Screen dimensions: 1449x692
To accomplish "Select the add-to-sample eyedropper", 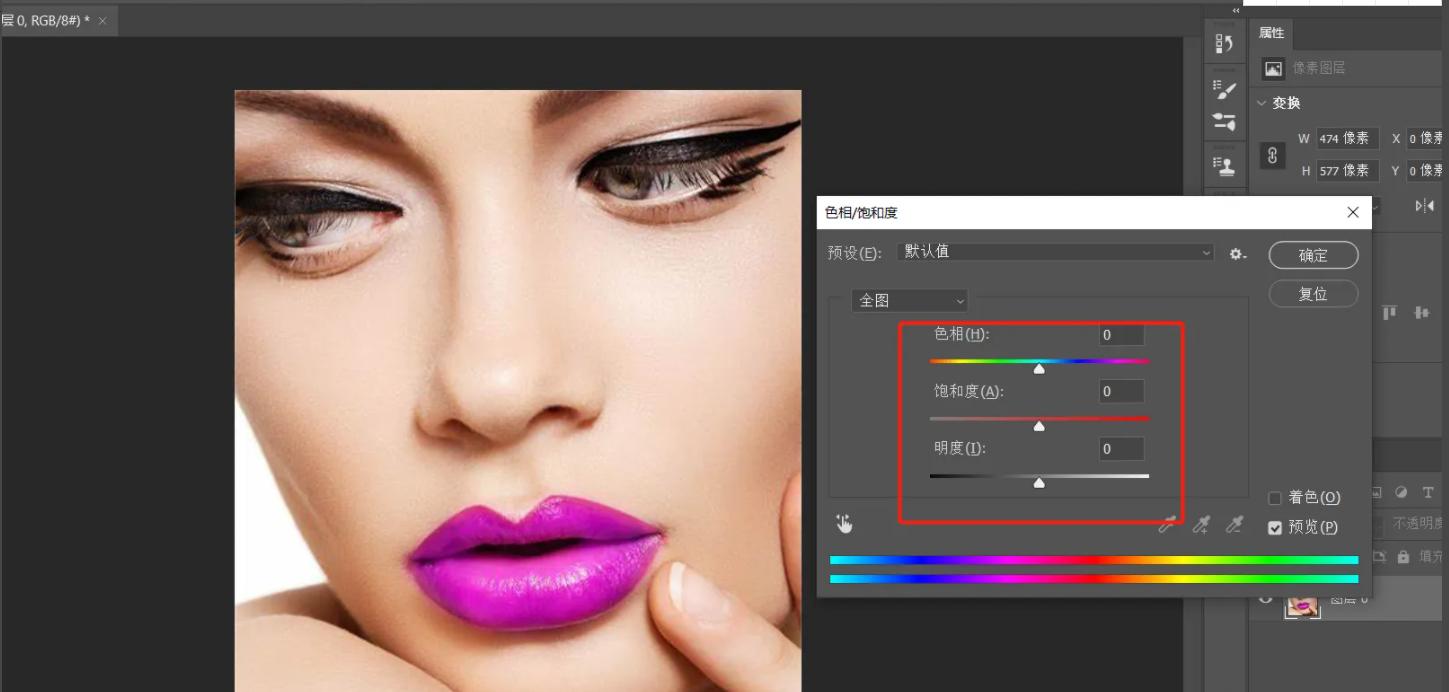I will tap(1200, 524).
